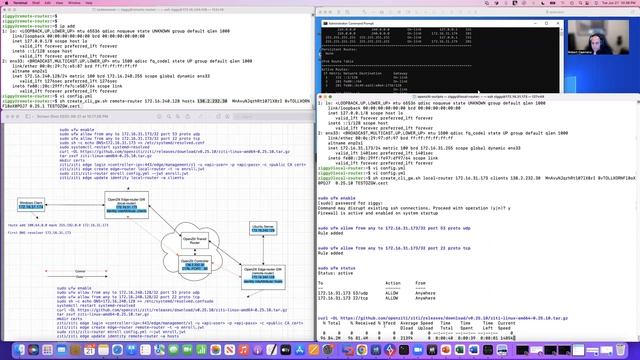640x360 pixels.
Task: Open Terminal icon in the Dock
Action: [404, 349]
